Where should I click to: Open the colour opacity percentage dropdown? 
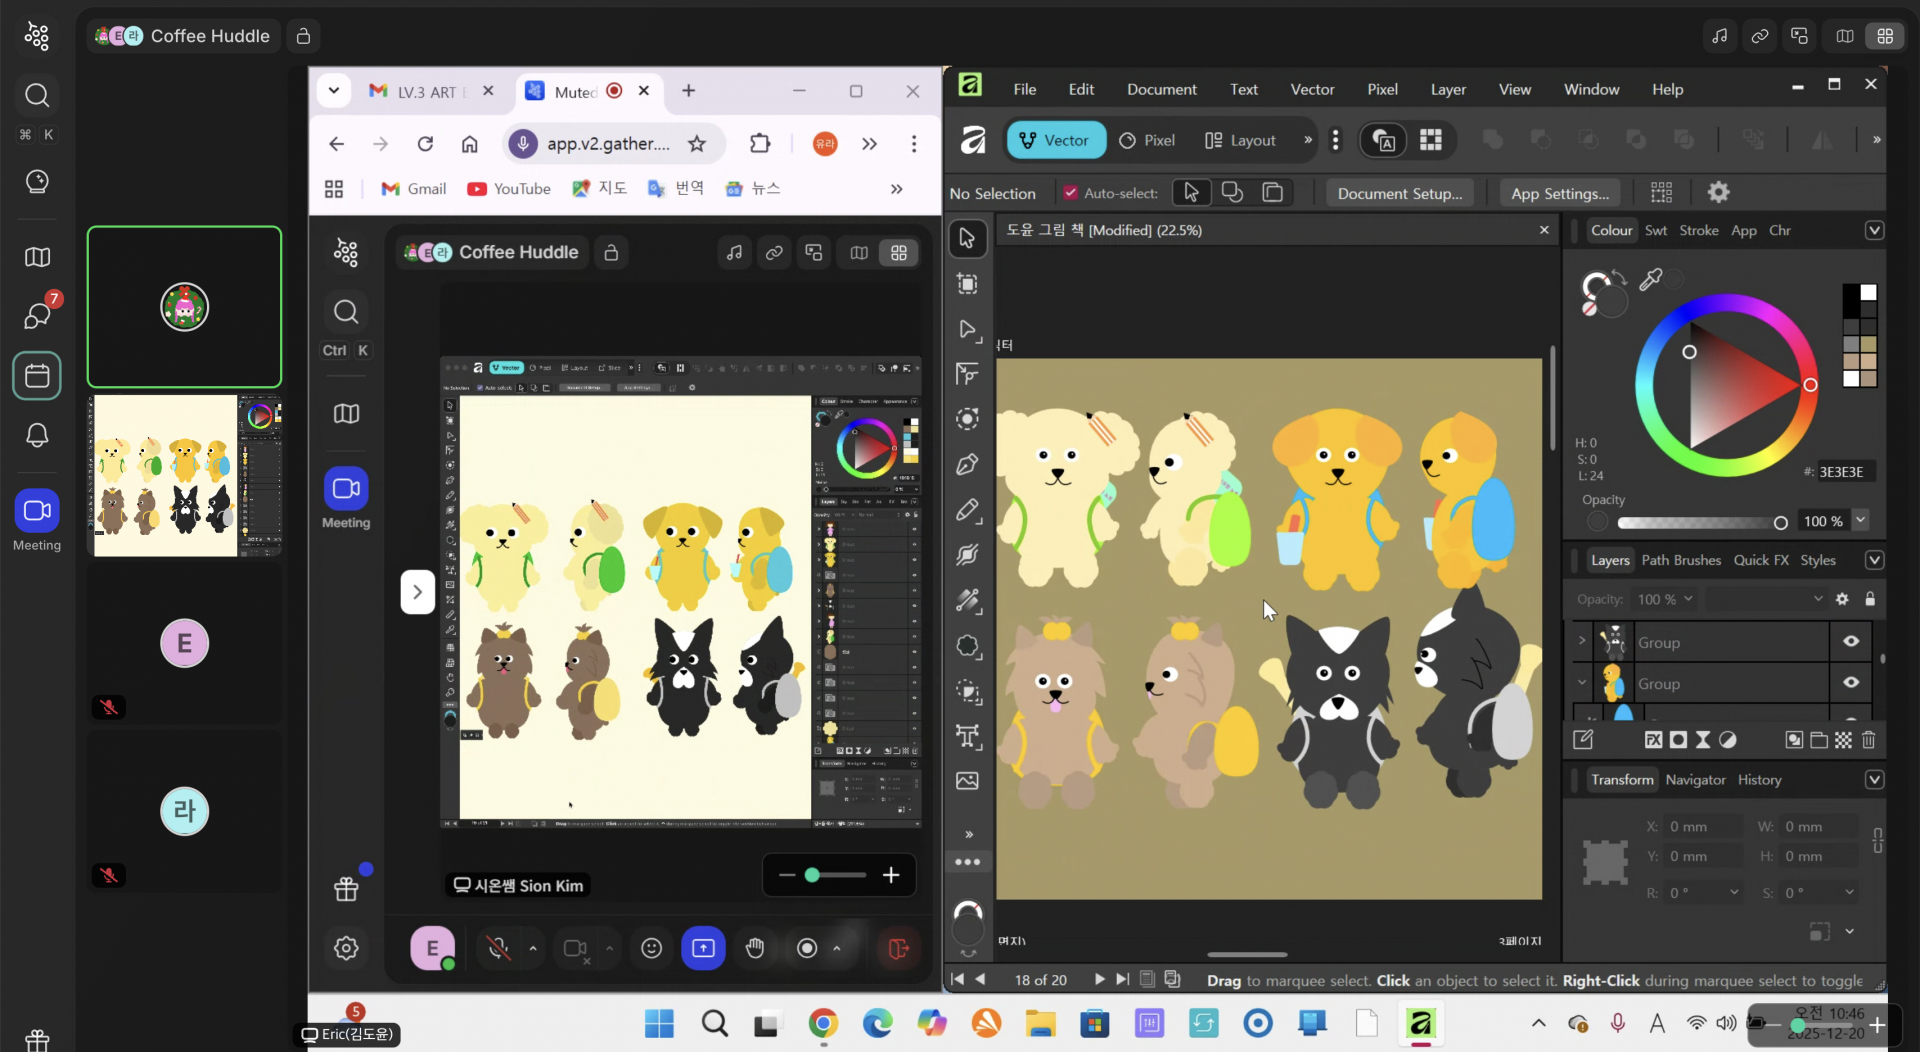coord(1860,520)
